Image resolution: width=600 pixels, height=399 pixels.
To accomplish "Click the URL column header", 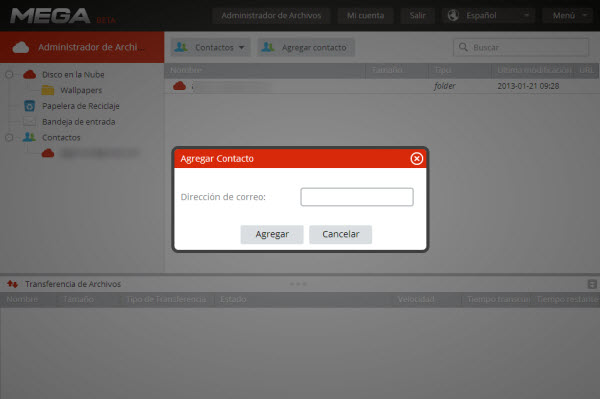I will pyautogui.click(x=586, y=70).
